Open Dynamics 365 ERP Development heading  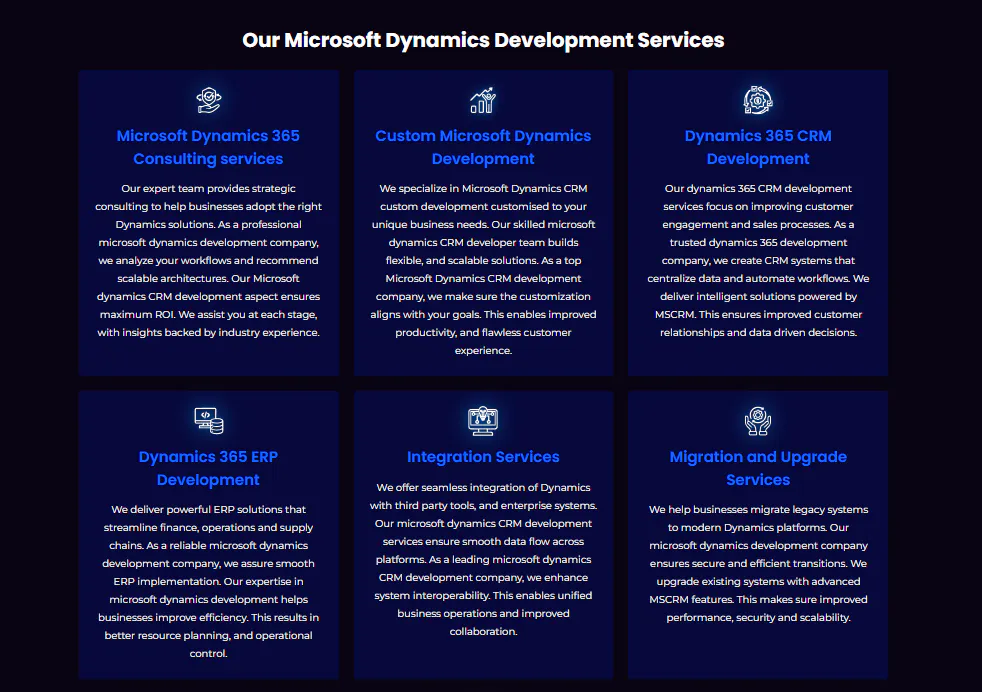[x=208, y=468]
